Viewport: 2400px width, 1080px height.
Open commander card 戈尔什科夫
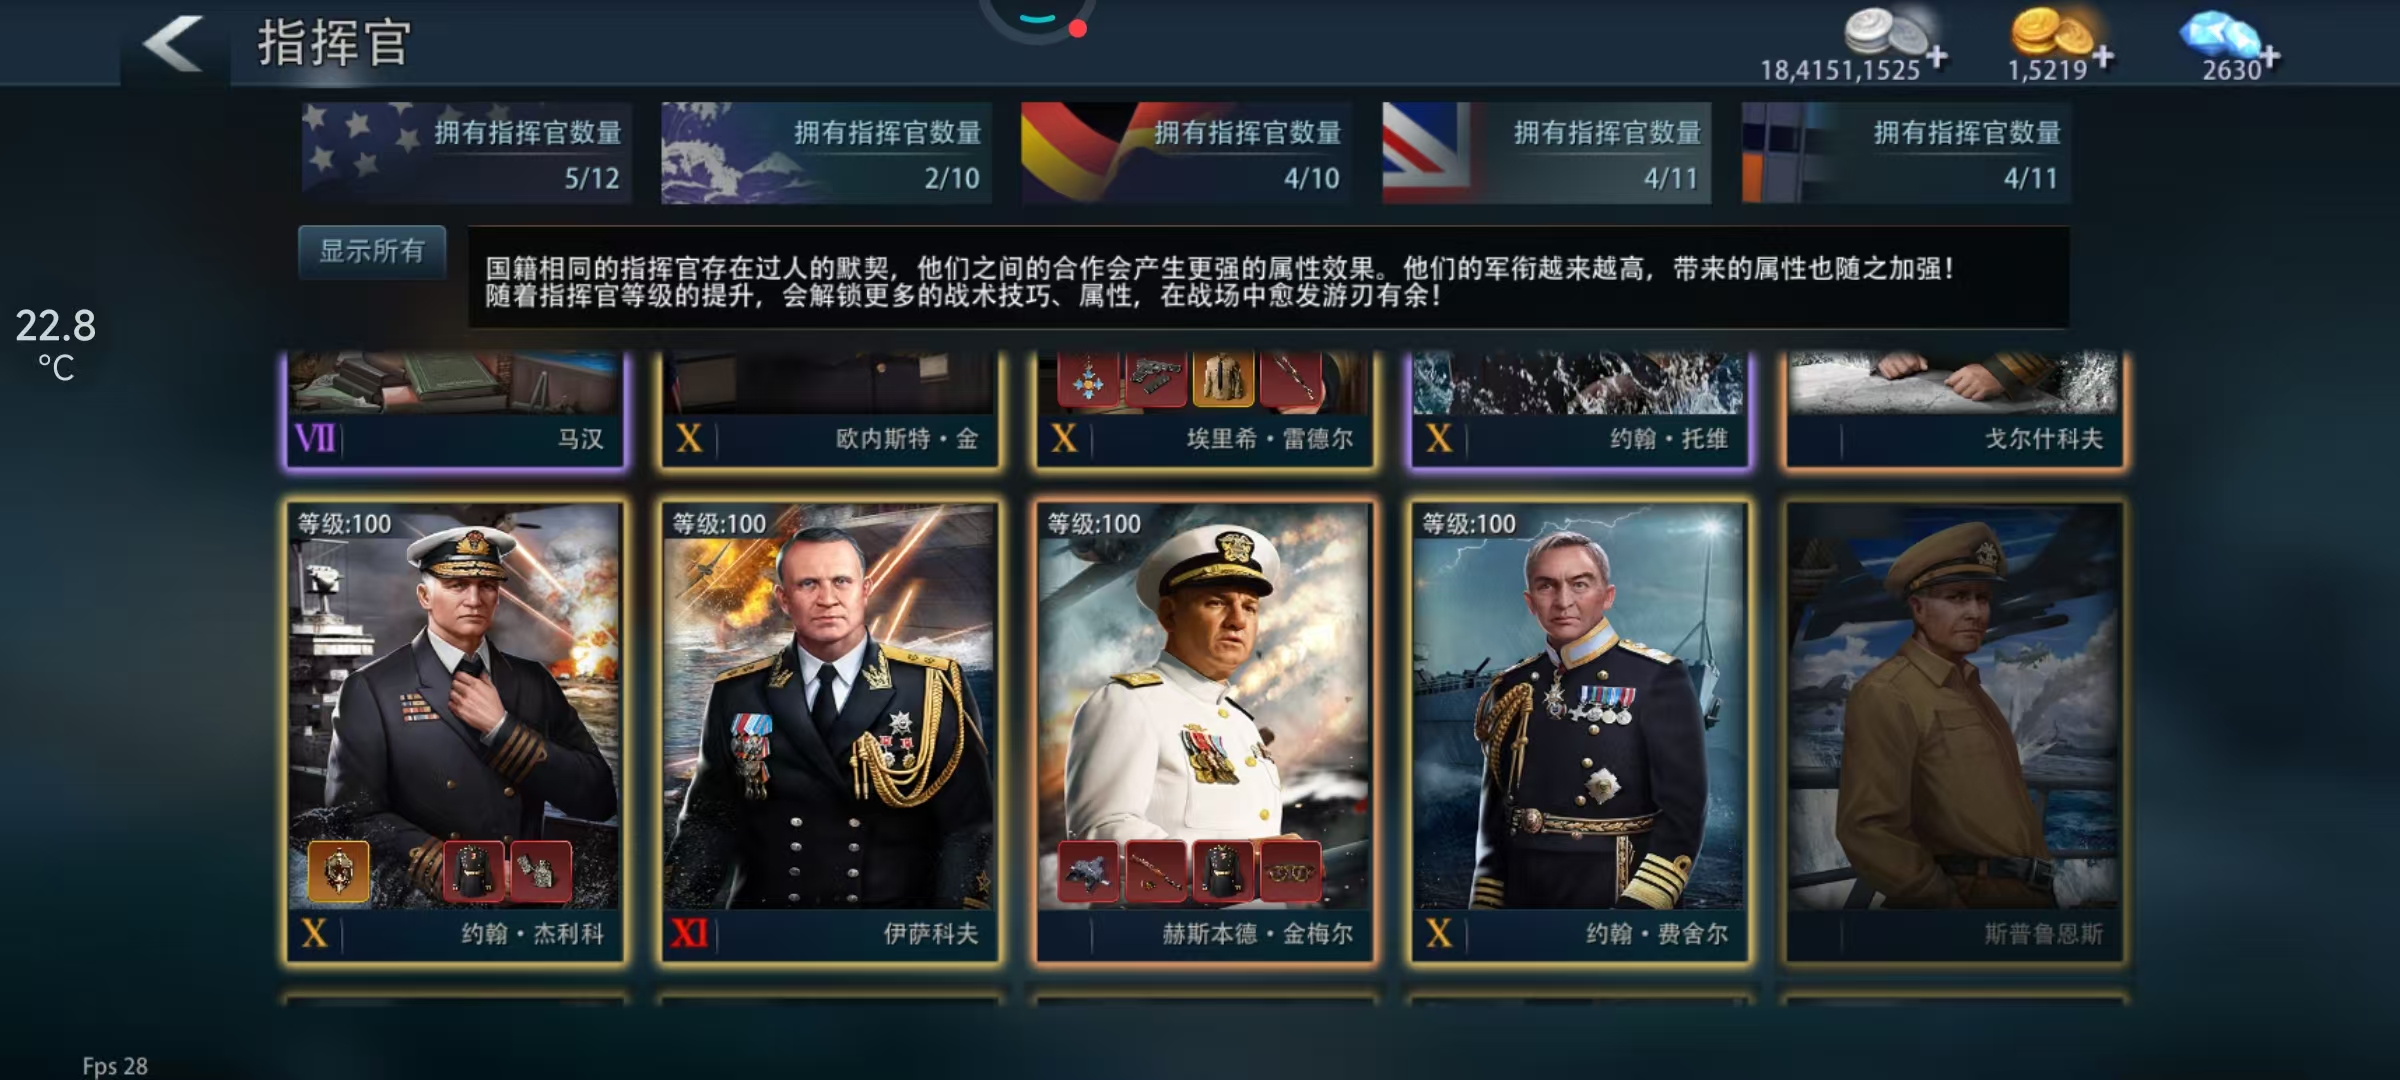pos(1954,410)
